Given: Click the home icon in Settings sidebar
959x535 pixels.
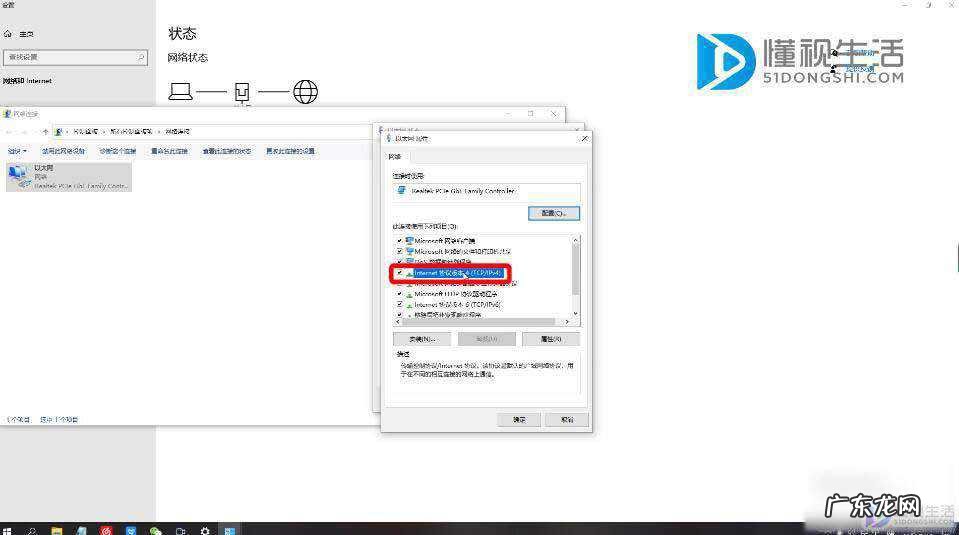Looking at the screenshot, I should click(8, 34).
